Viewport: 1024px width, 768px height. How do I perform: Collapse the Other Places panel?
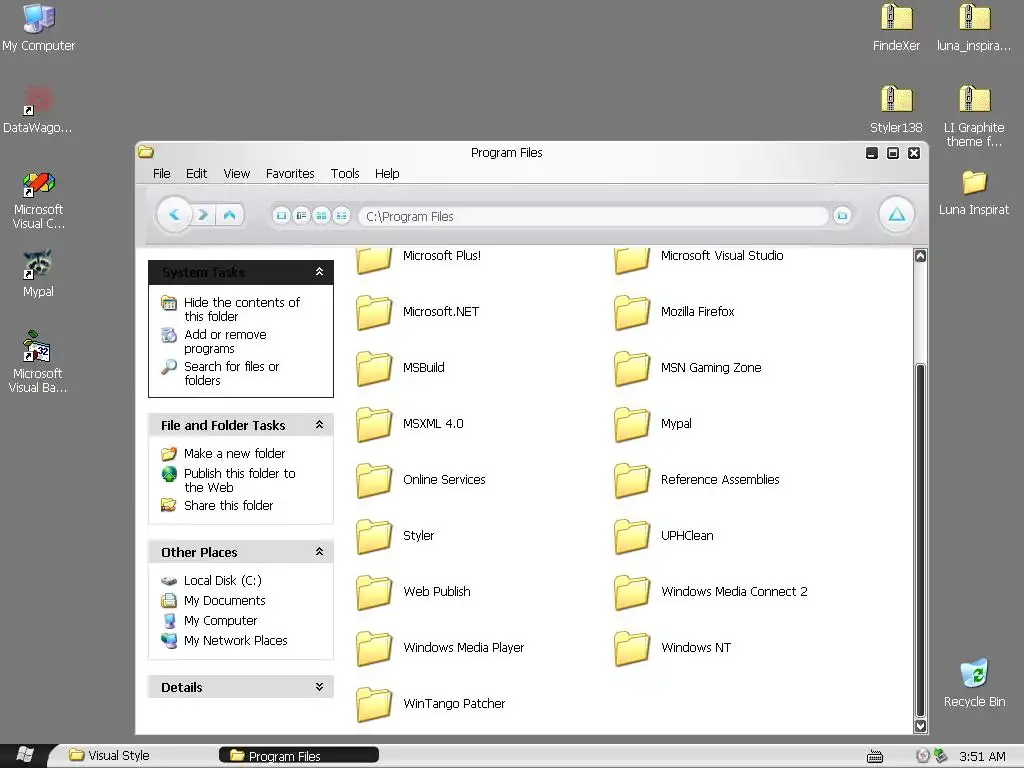point(319,552)
